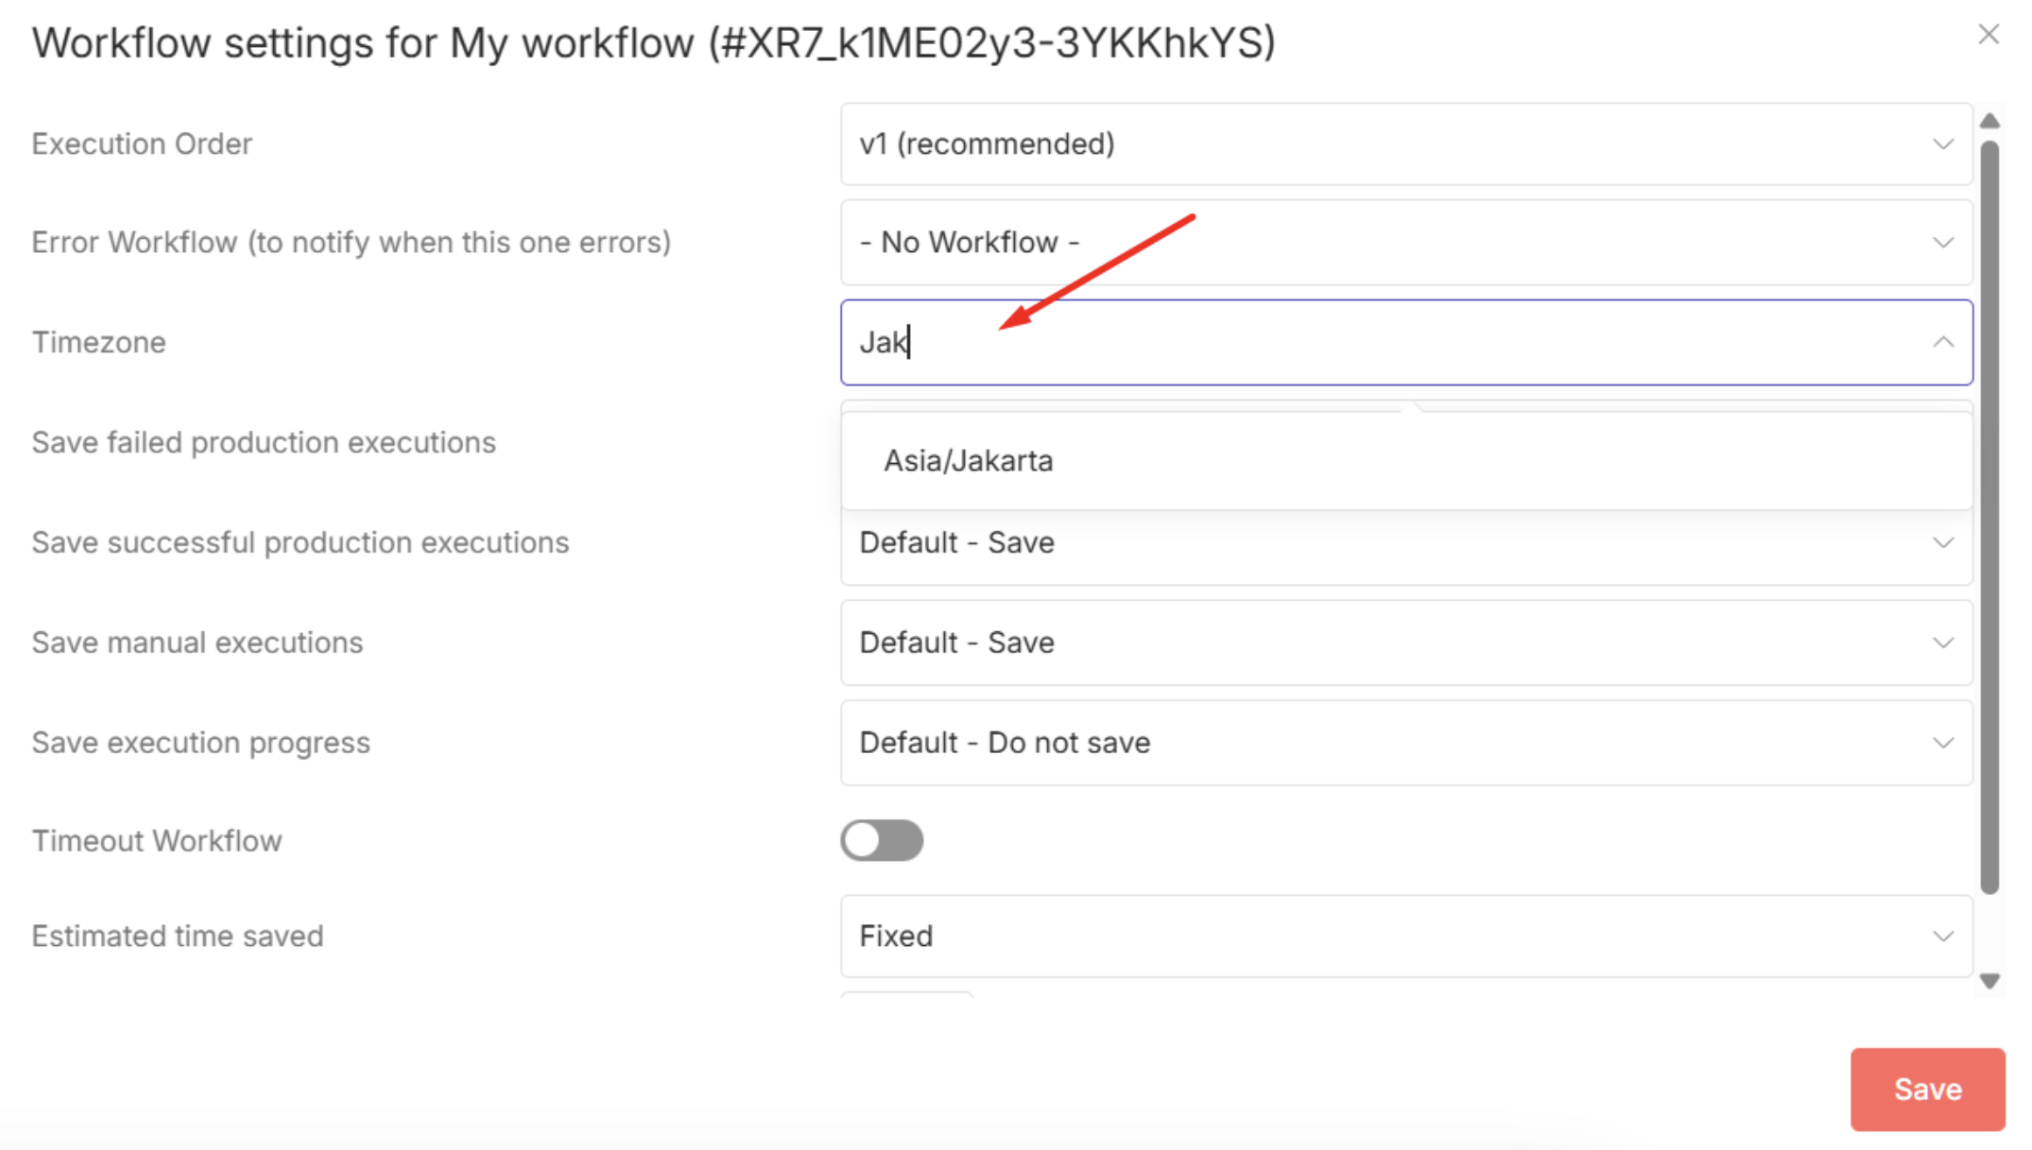Open the Save manual executions dropdown
This screenshot has height=1150, width=2032.
coord(1406,643)
